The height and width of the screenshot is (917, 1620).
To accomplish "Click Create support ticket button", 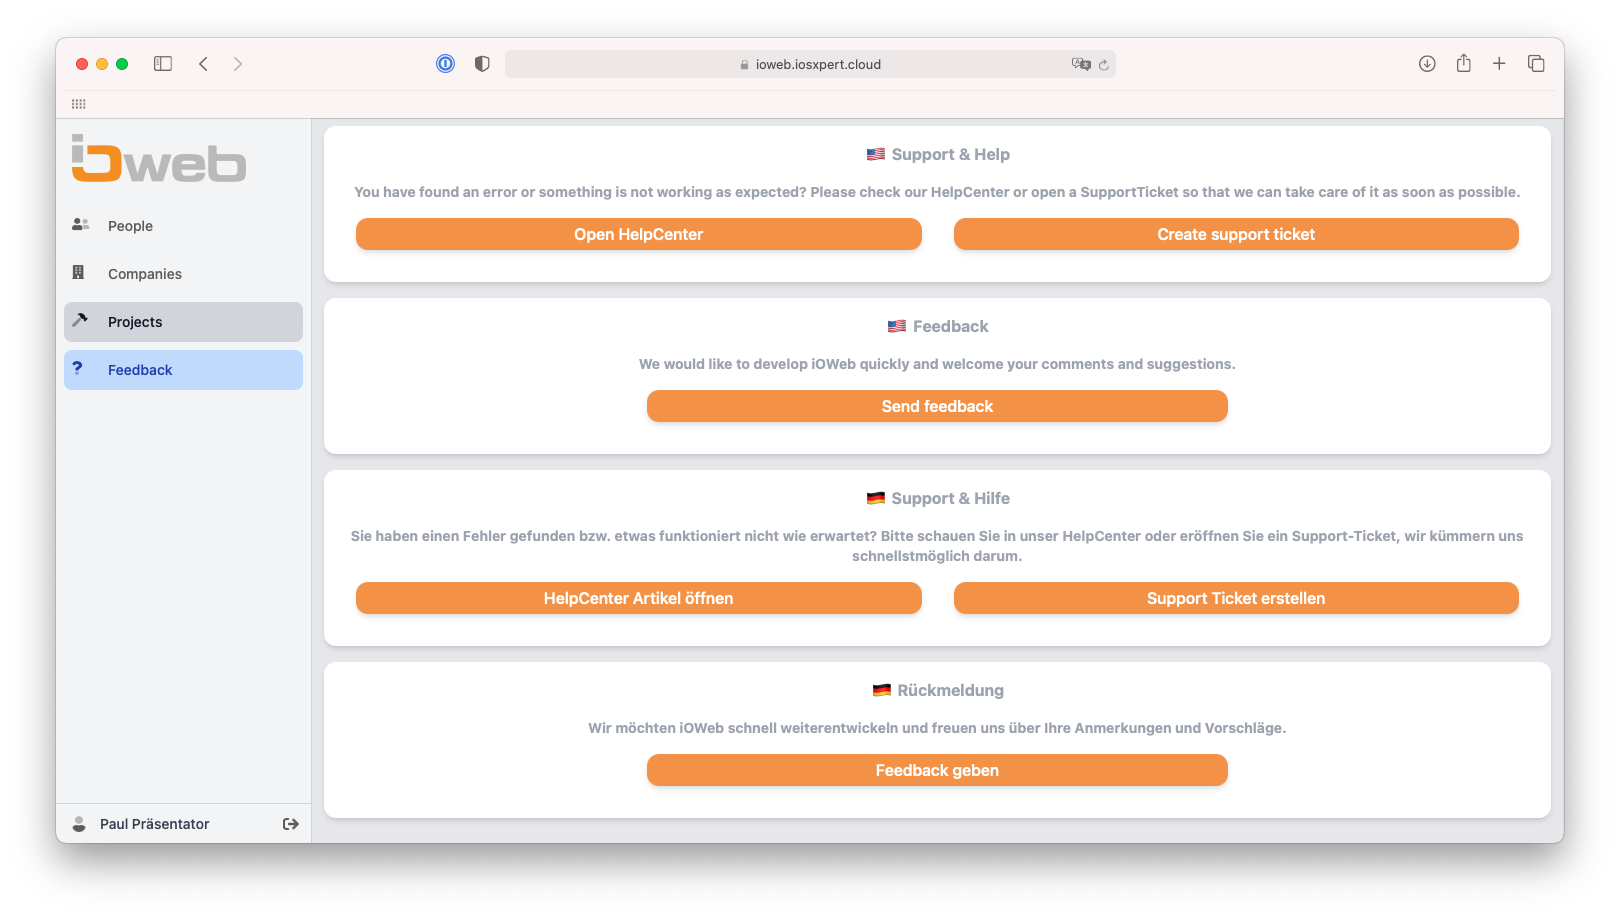I will [1236, 234].
